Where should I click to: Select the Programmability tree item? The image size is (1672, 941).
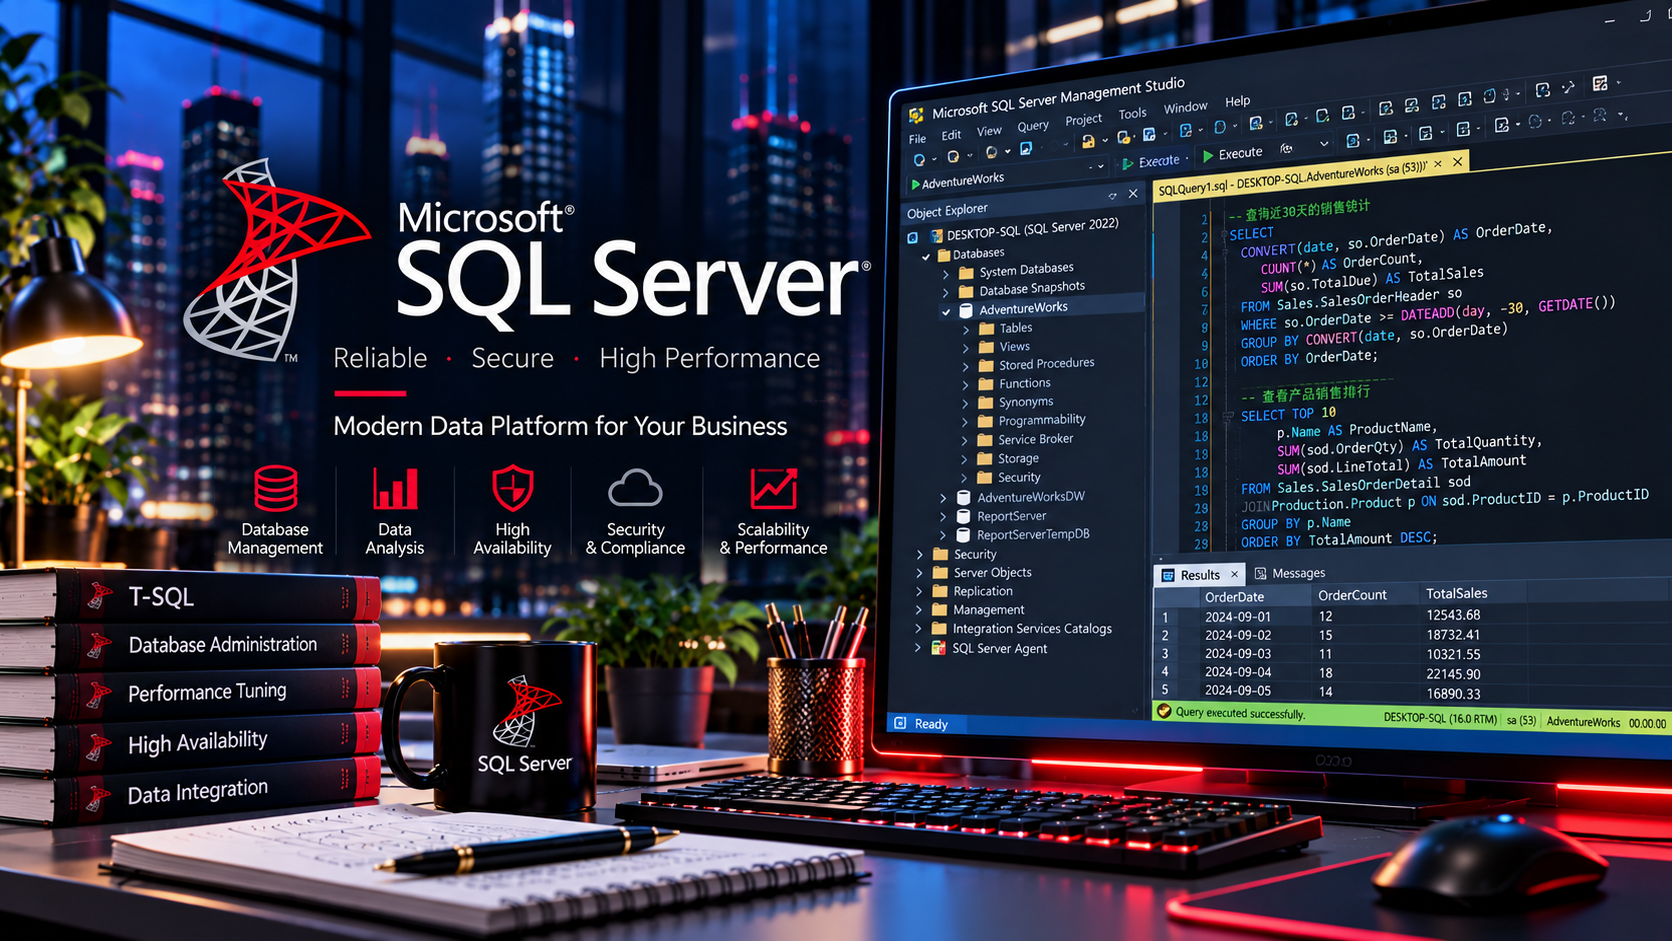pyautogui.click(x=1041, y=420)
